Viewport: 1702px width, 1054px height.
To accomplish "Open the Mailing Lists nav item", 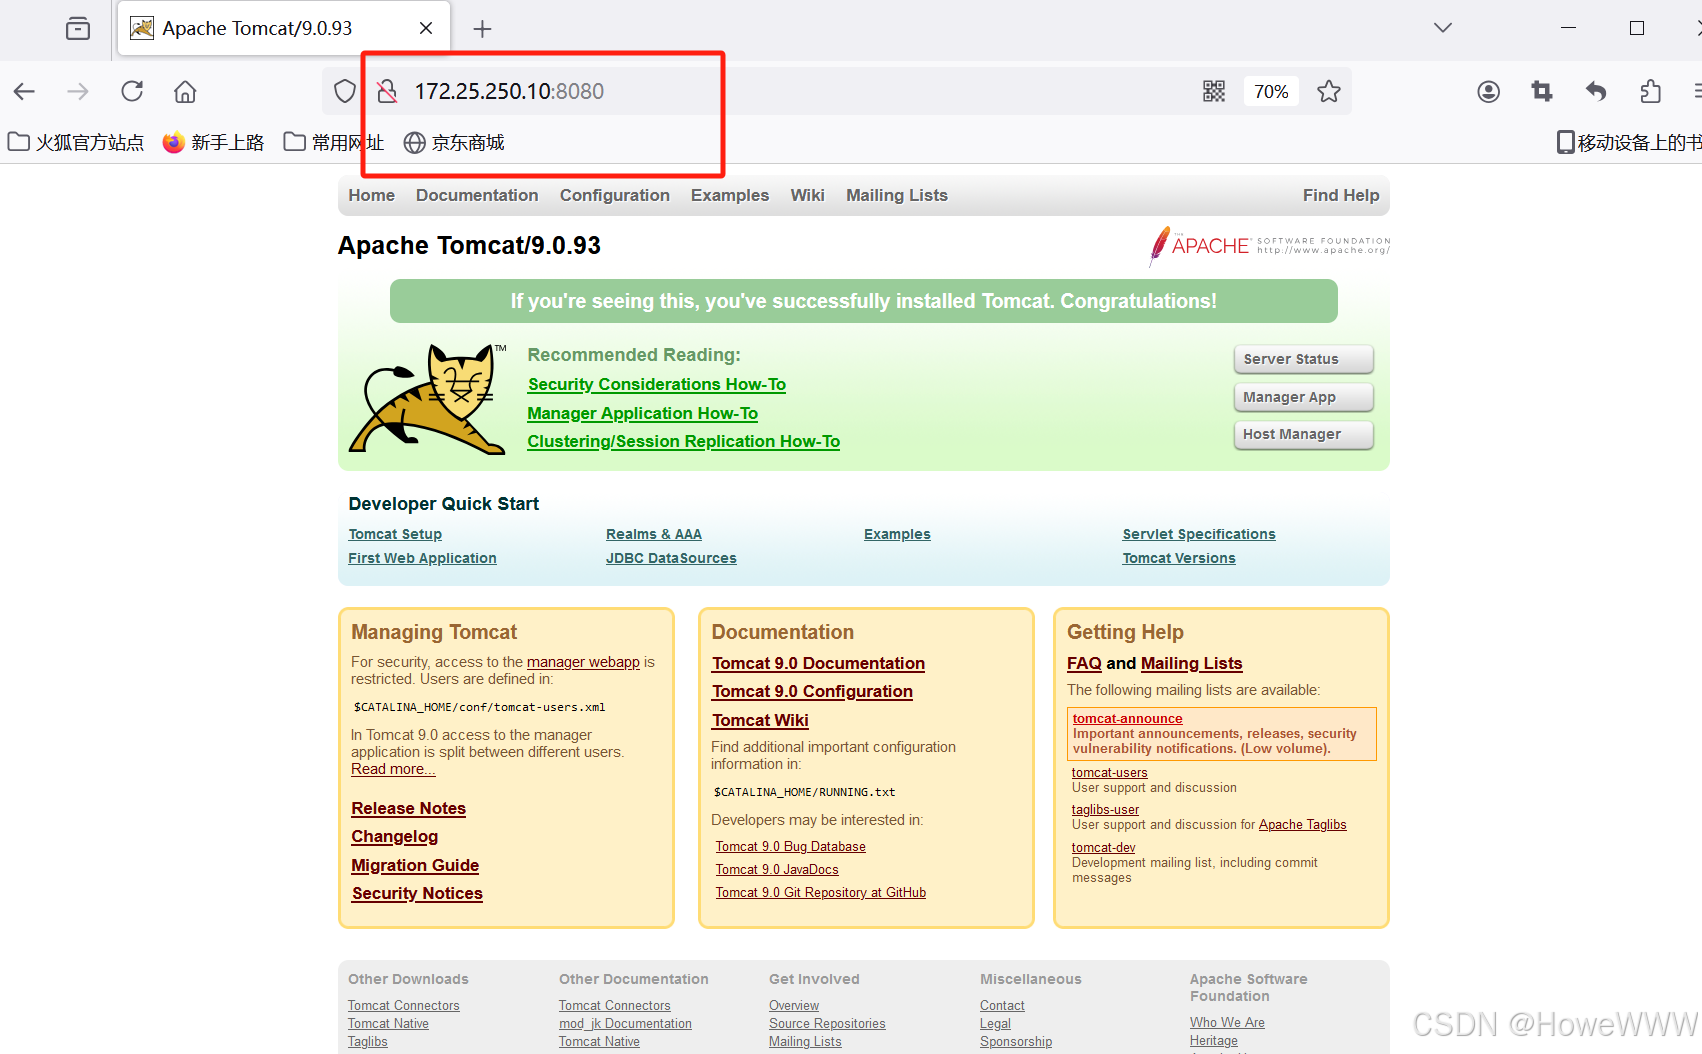I will tap(897, 195).
